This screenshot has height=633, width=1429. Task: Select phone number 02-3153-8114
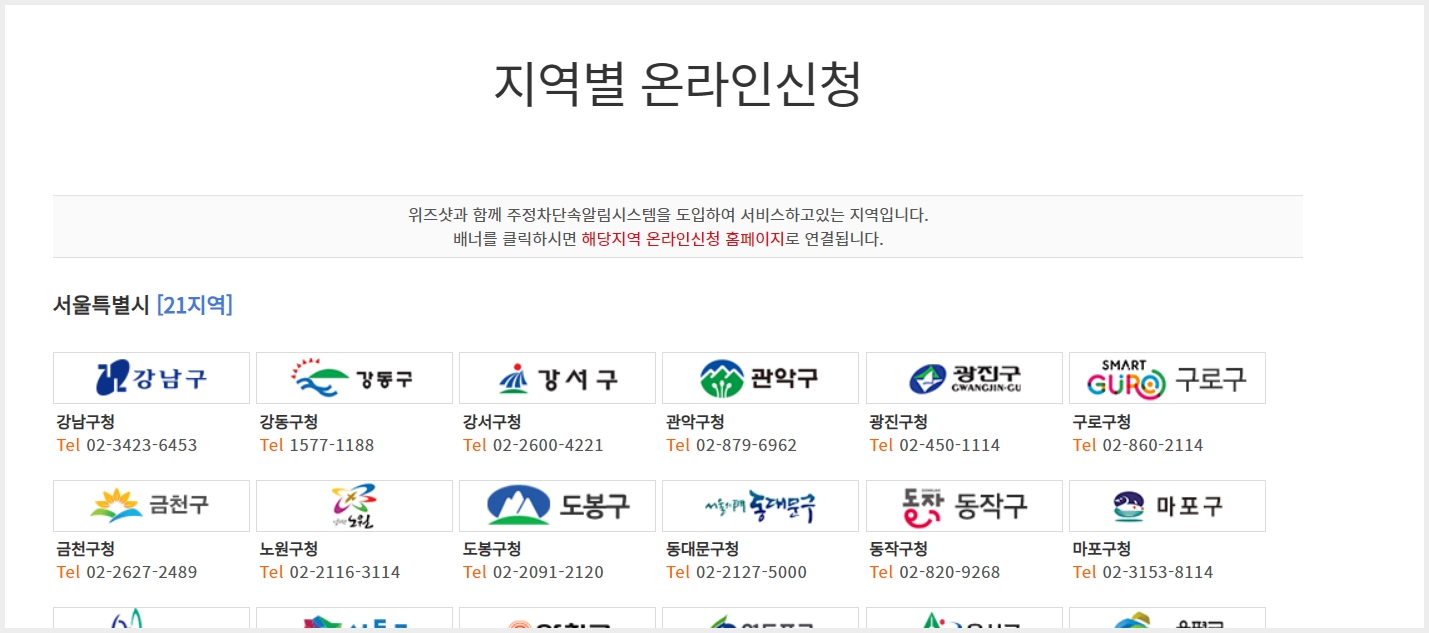(x=1158, y=572)
